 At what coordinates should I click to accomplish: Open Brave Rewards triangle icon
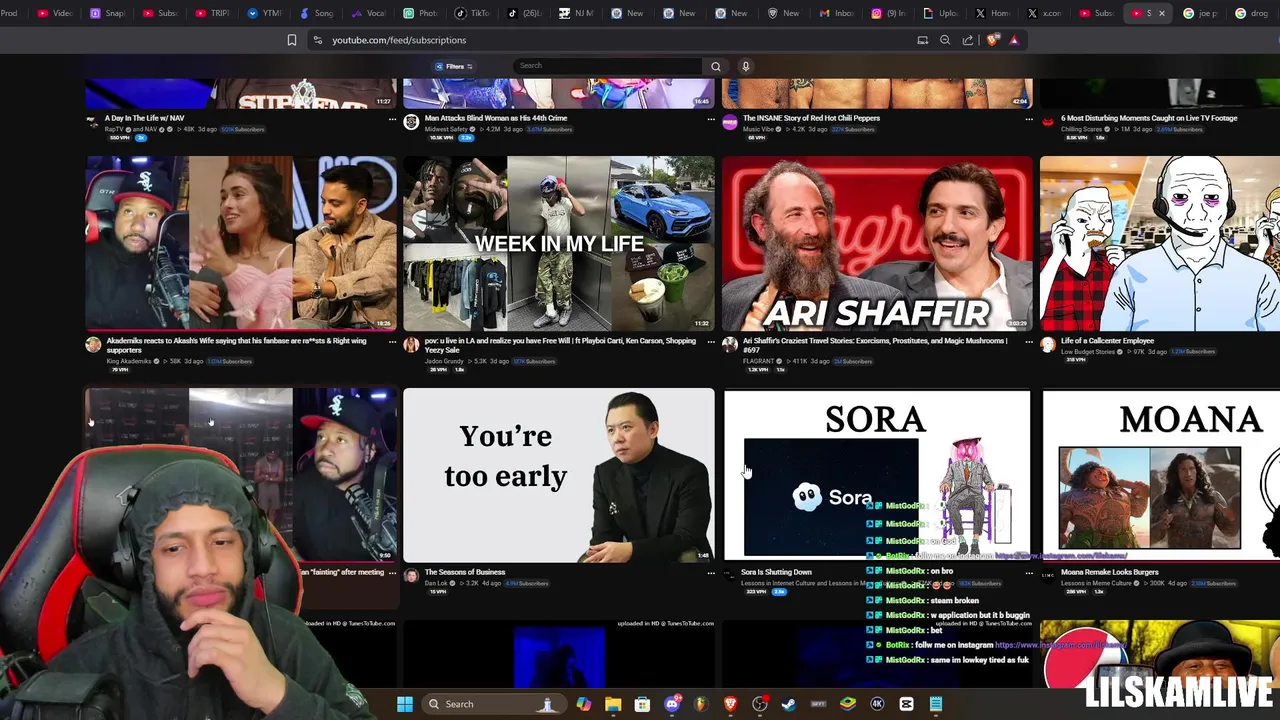[x=1014, y=40]
